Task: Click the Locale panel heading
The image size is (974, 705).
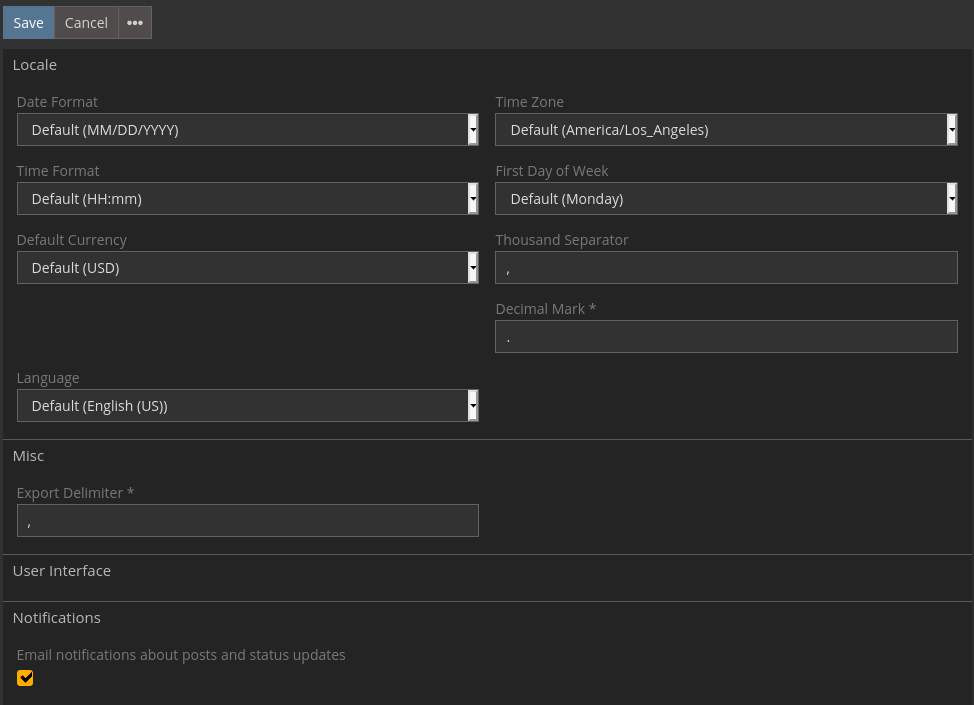Action: [35, 65]
